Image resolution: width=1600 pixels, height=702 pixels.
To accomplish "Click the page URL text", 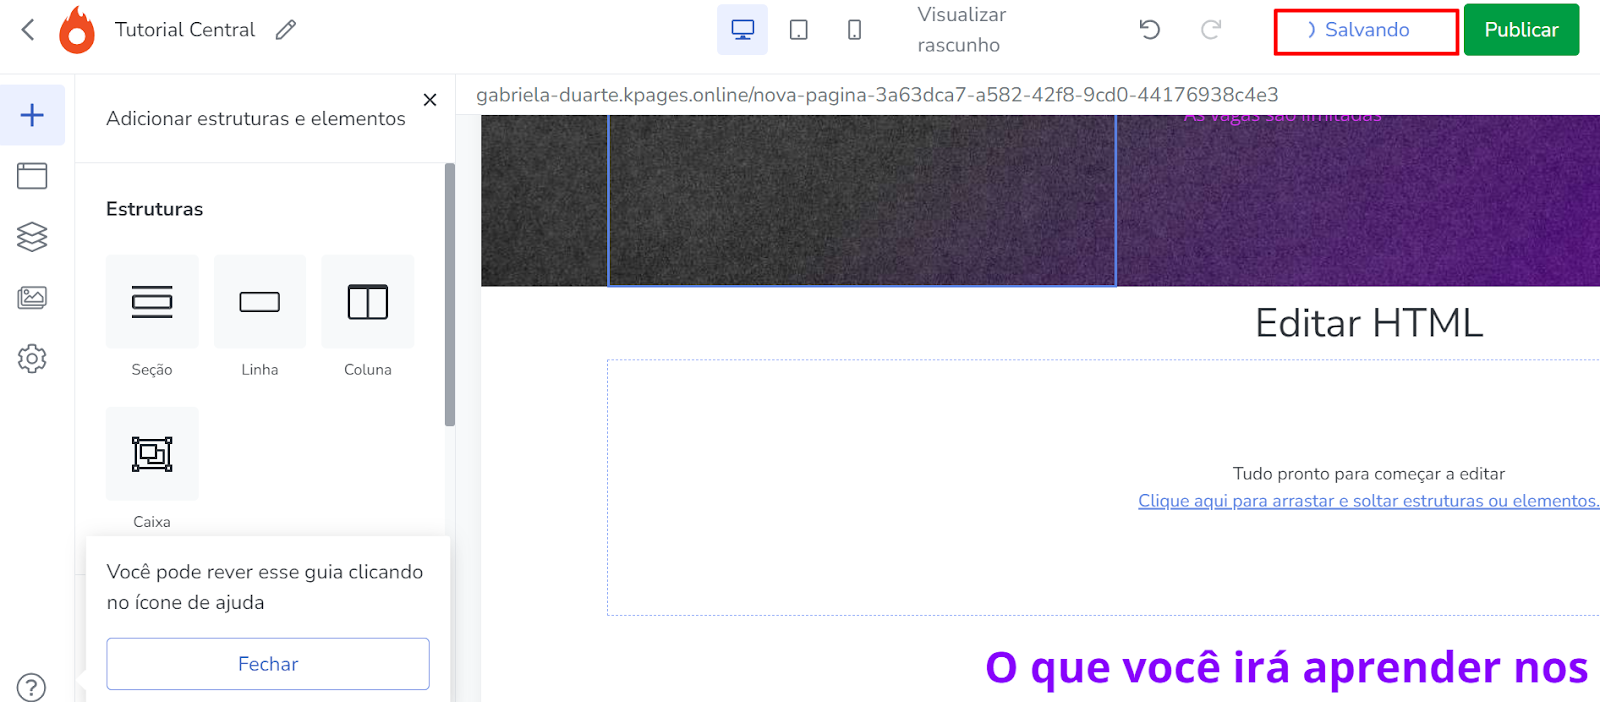I will [x=877, y=95].
